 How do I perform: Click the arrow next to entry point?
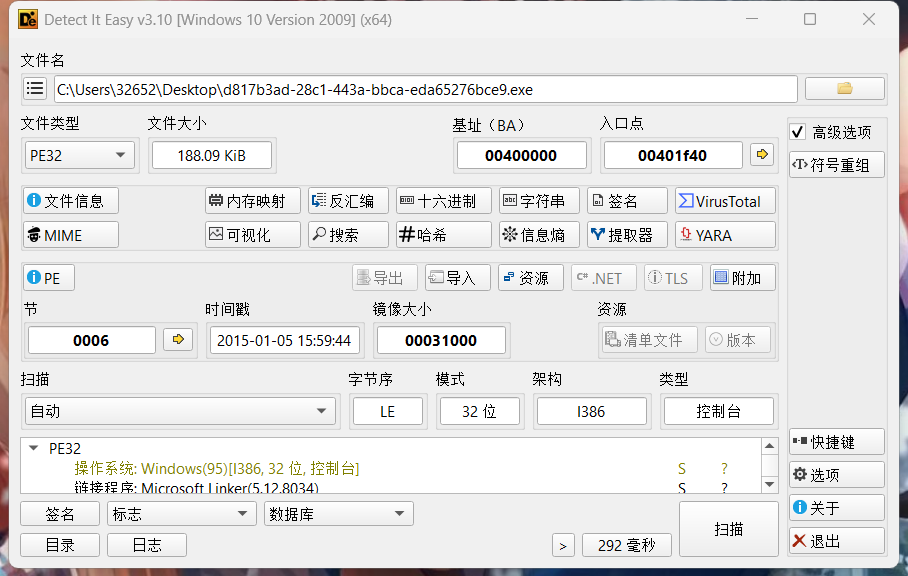coord(763,155)
